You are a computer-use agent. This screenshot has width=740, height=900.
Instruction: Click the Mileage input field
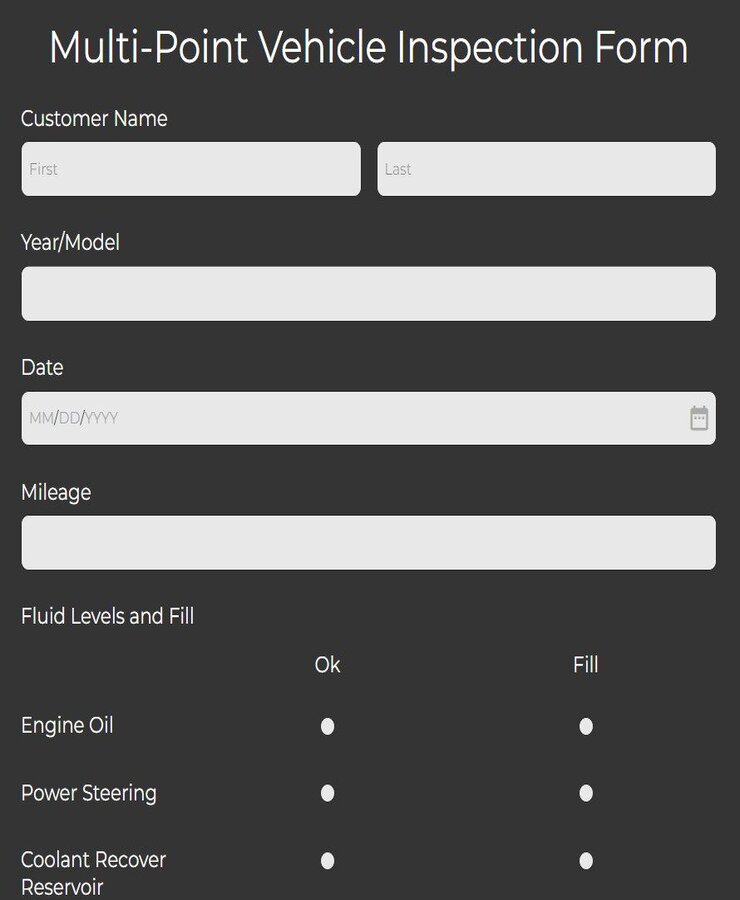(368, 542)
